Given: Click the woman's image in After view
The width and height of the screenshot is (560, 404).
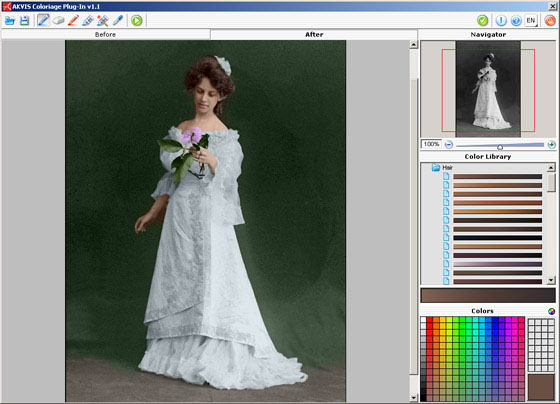Looking at the screenshot, I should (x=205, y=221).
